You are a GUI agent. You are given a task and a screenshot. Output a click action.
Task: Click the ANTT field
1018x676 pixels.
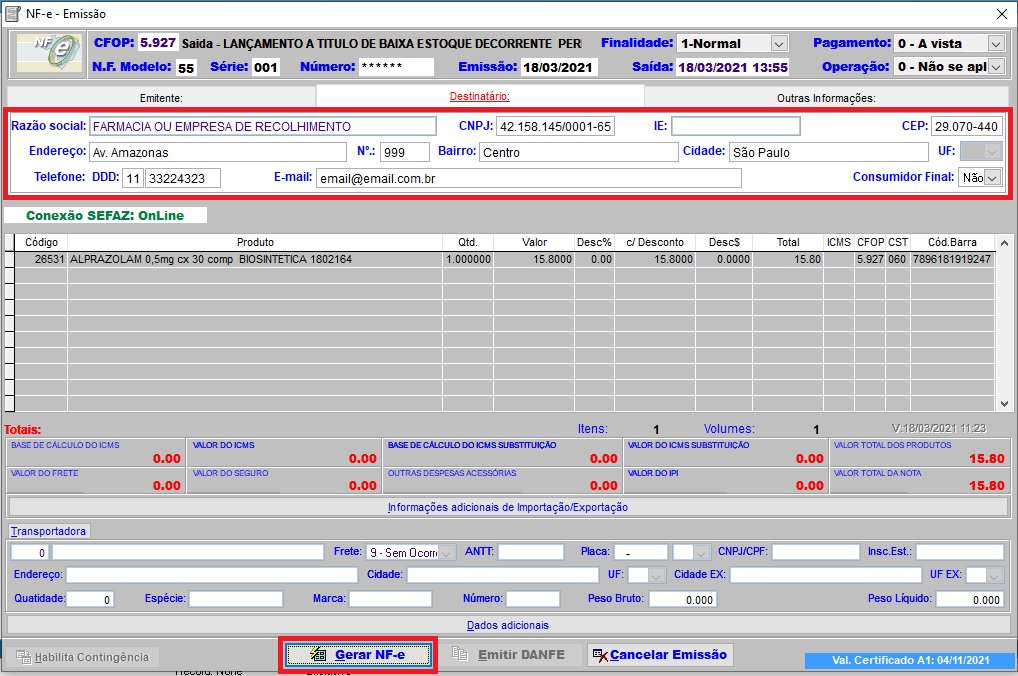point(531,553)
